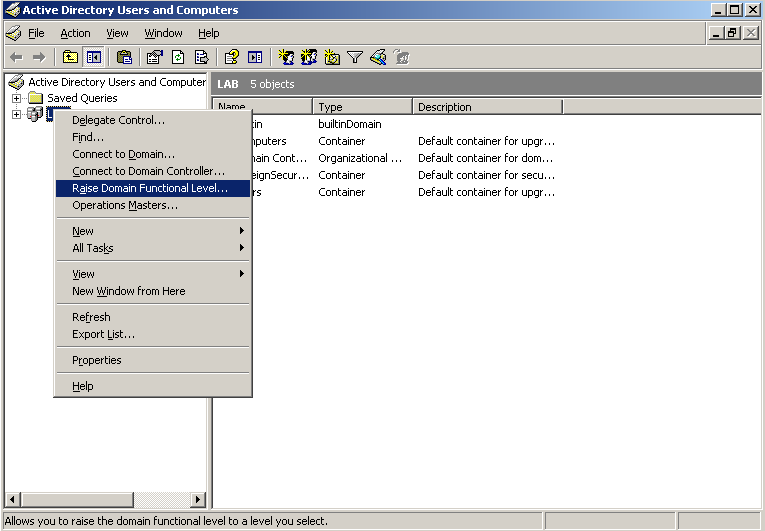This screenshot has height=531, width=765.
Task: Click Refresh in the context menu
Action: (x=153, y=317)
